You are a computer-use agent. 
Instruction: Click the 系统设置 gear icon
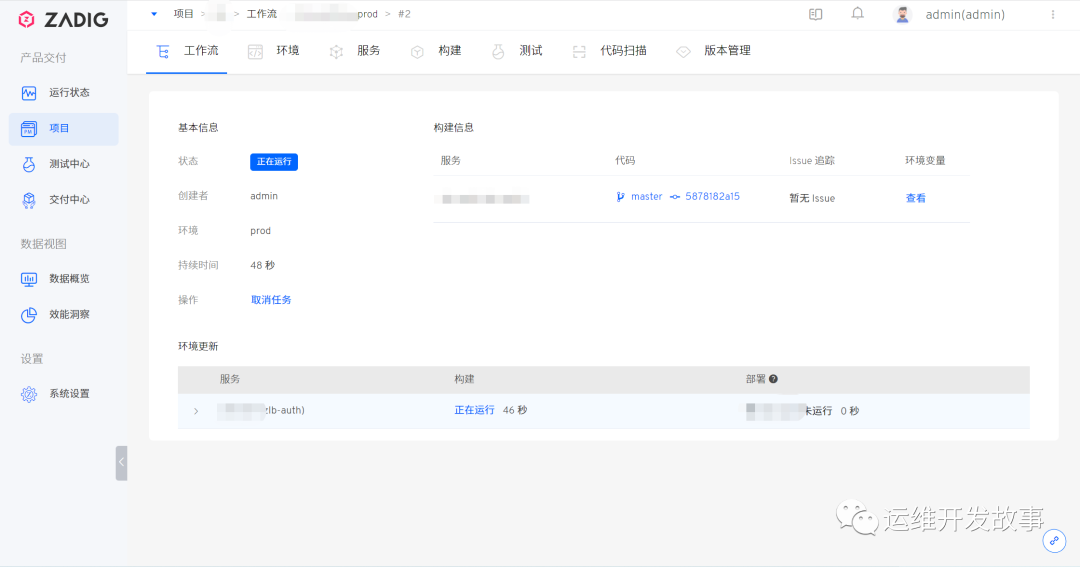tap(29, 394)
